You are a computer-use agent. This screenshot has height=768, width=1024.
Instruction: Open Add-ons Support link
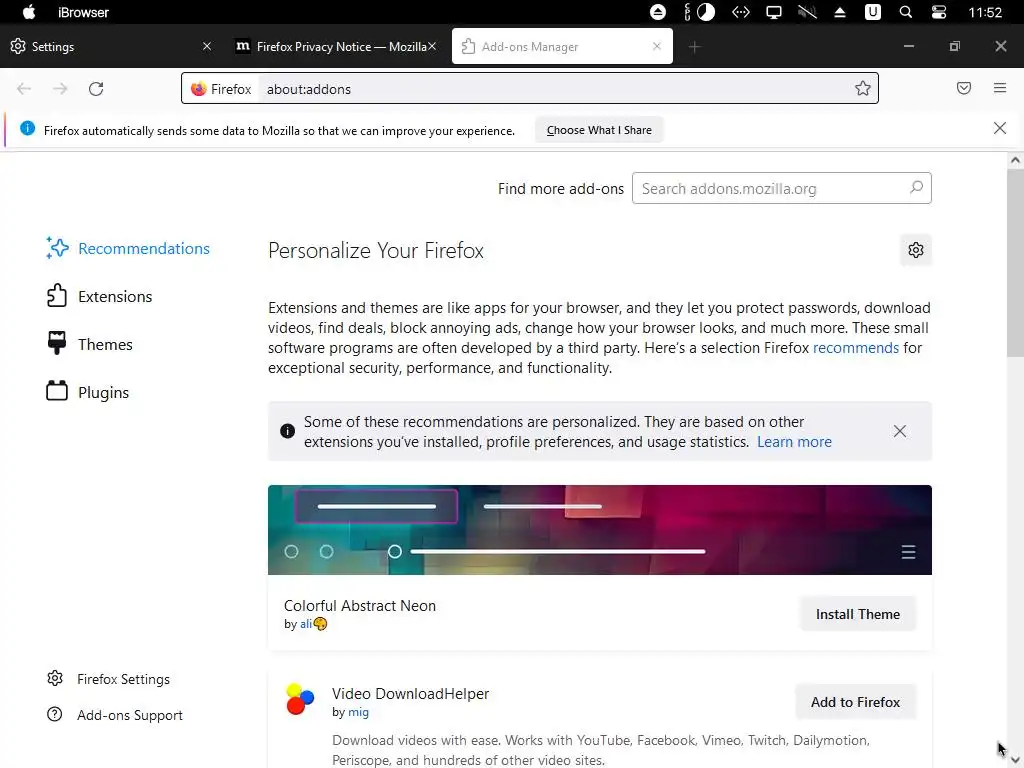[x=115, y=715]
